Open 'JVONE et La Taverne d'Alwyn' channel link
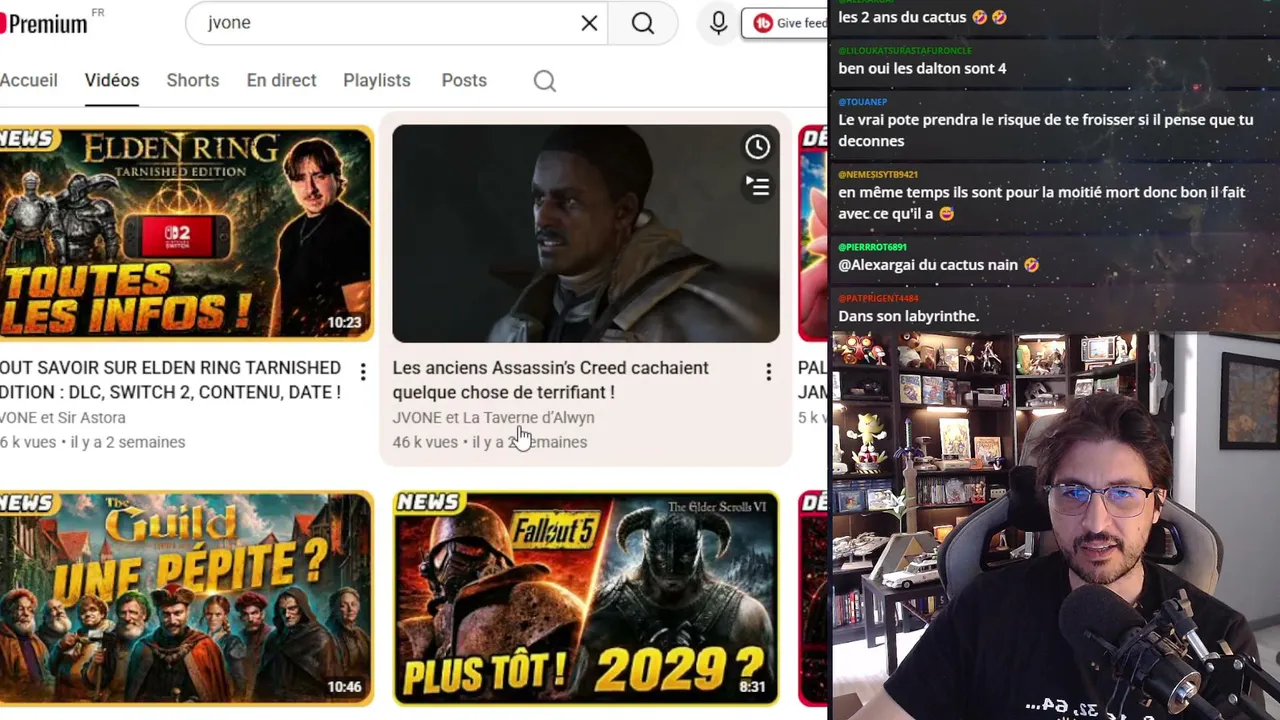The width and height of the screenshot is (1280, 720). click(x=493, y=418)
